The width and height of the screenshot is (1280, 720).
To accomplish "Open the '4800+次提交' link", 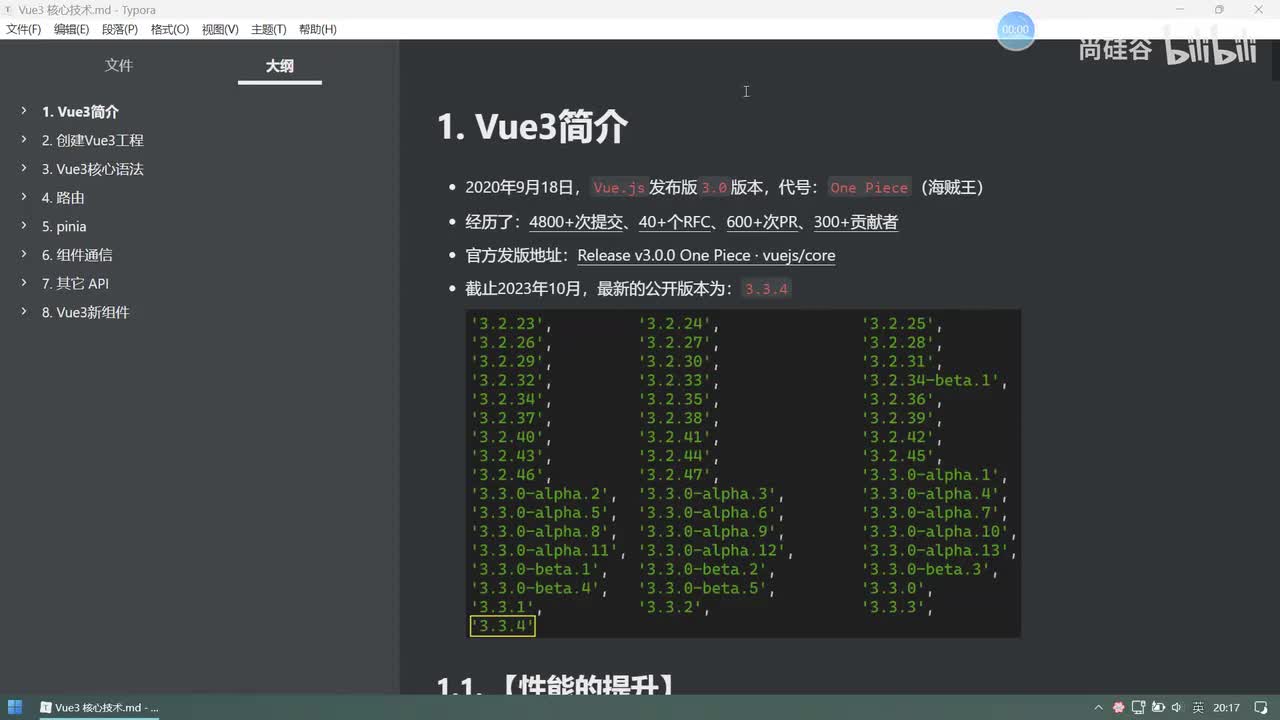I will (577, 222).
